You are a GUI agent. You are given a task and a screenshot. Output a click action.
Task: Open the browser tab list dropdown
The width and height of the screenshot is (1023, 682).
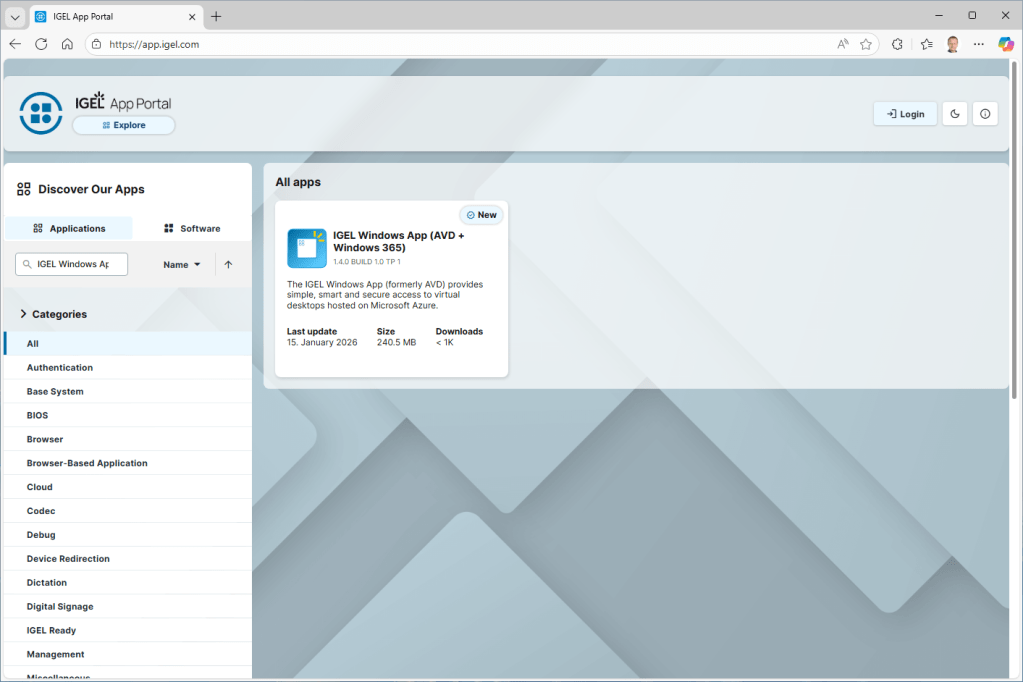tap(15, 16)
